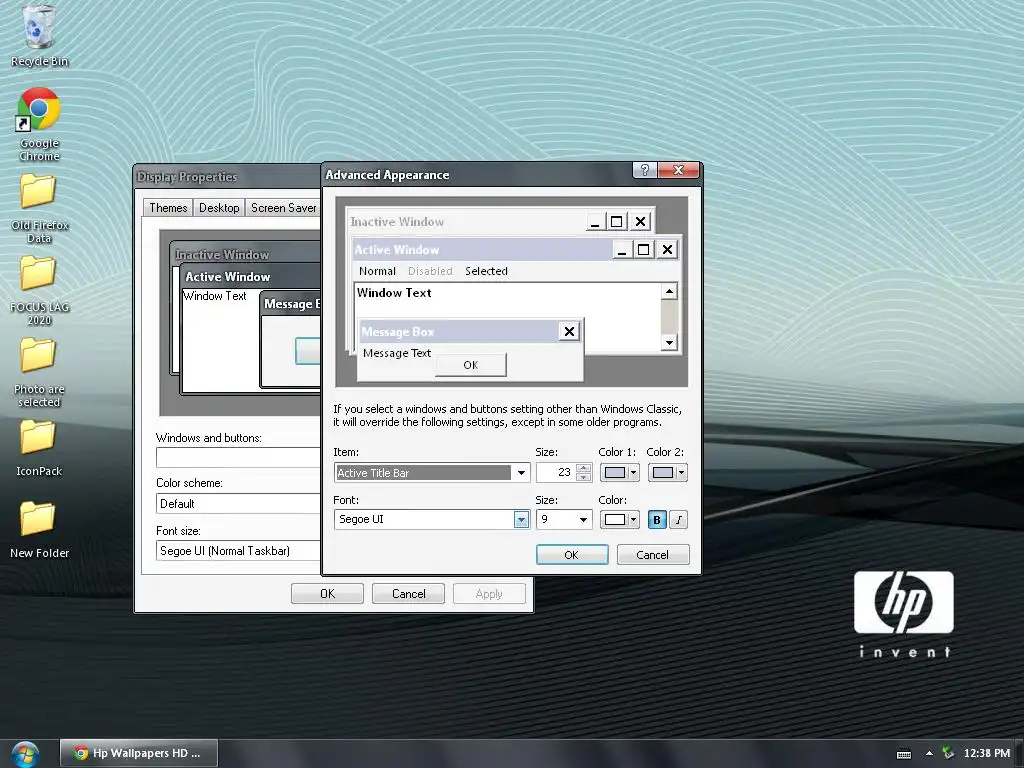The image size is (1024, 768).
Task: Open the font Color picker
Action: (619, 519)
